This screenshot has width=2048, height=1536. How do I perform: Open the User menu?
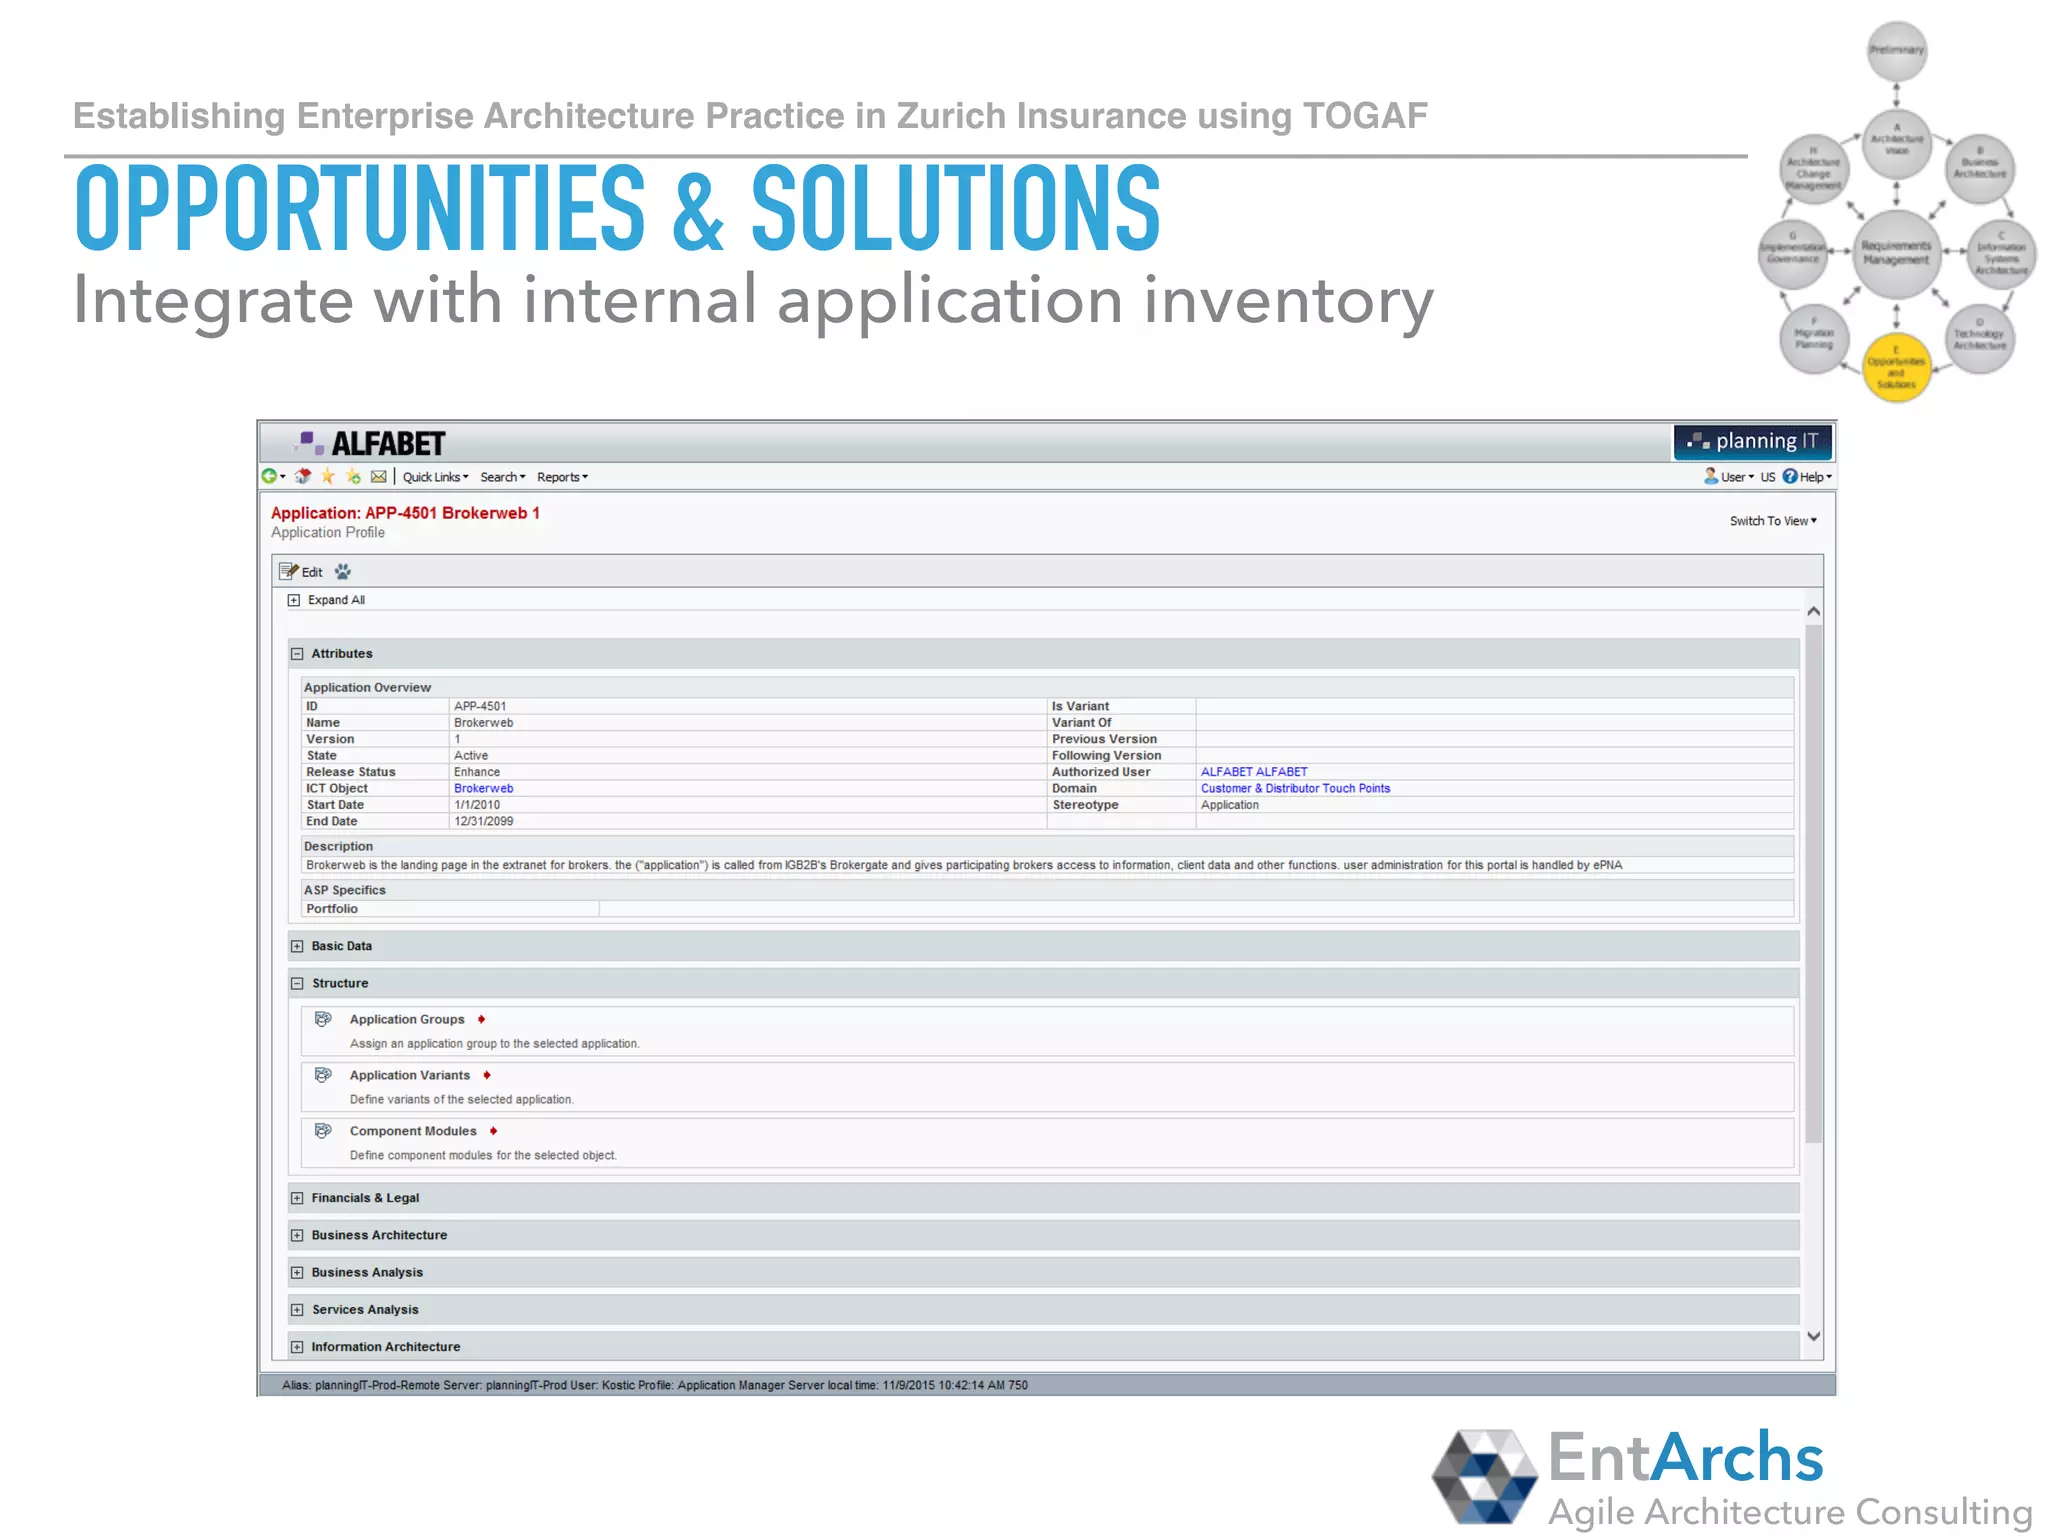click(1737, 477)
